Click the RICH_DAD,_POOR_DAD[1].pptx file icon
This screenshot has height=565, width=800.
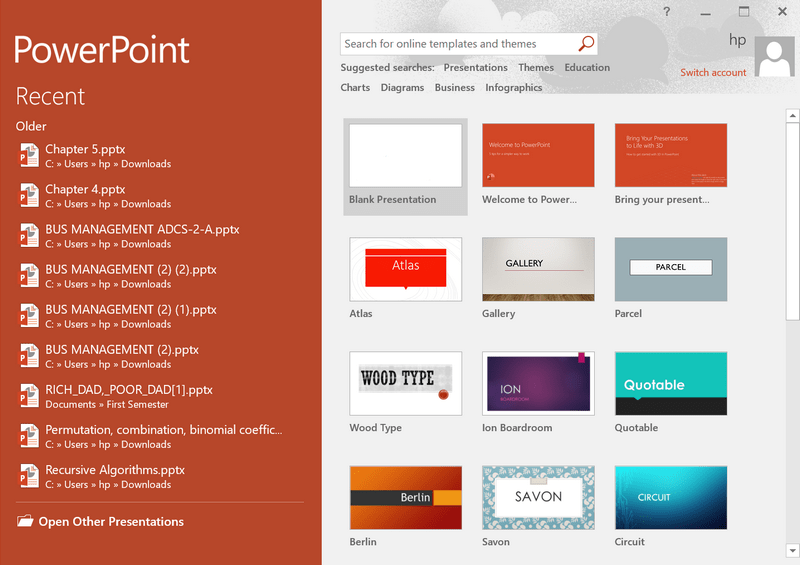click(29, 396)
